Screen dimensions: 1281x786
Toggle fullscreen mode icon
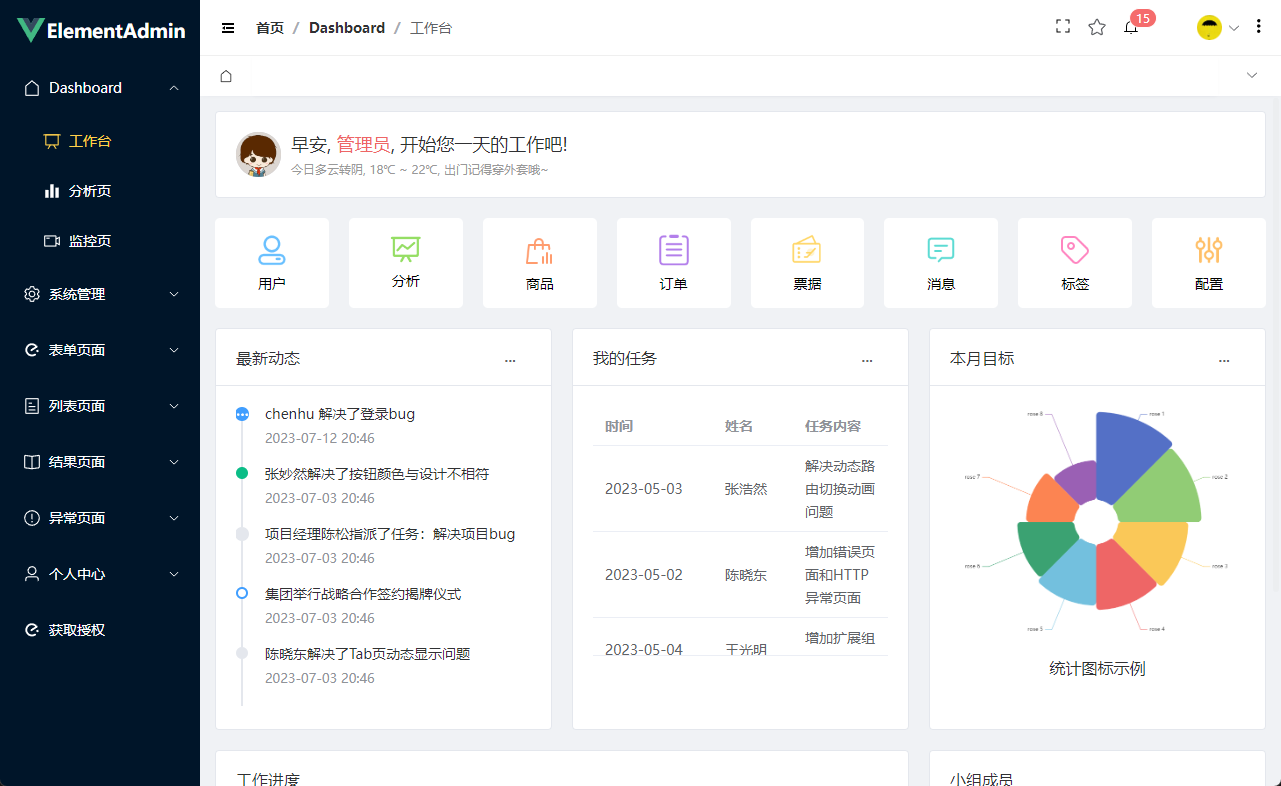pyautogui.click(x=1063, y=27)
